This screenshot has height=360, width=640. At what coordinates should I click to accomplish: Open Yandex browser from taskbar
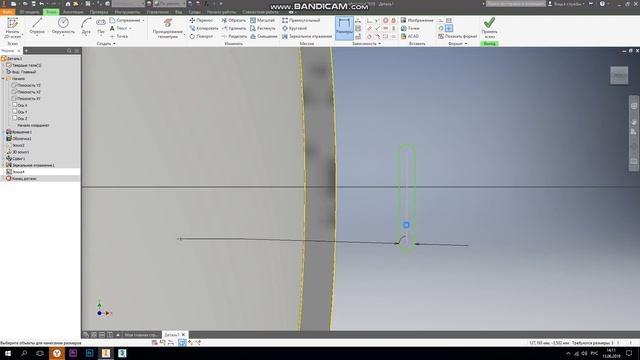[57, 353]
